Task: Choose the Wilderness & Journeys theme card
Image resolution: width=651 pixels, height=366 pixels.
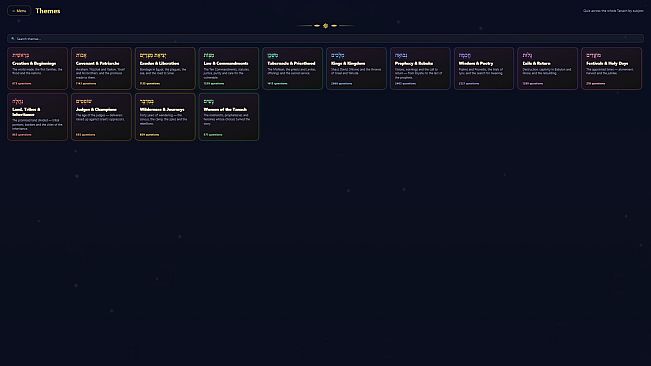Action: (165, 117)
